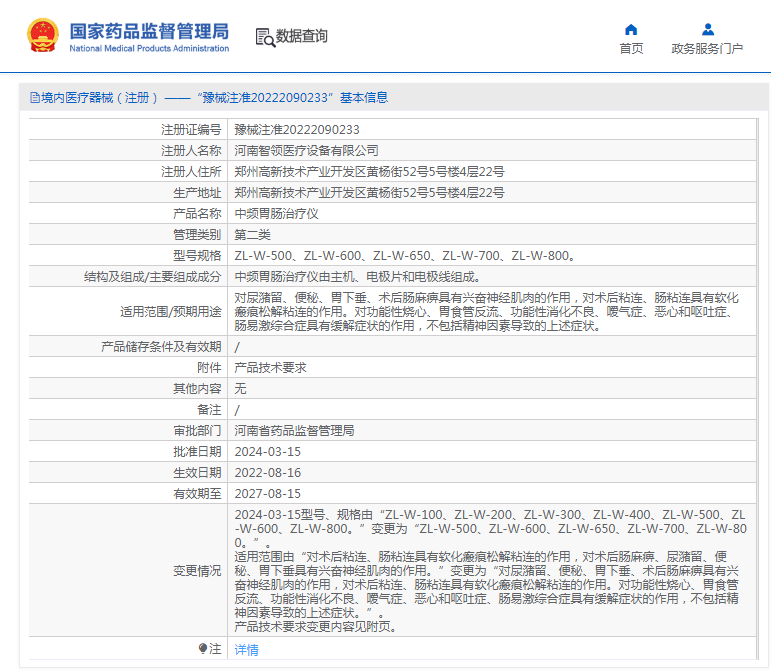Click the 批准日期 label
Image resolution: width=771 pixels, height=671 pixels.
197,452
